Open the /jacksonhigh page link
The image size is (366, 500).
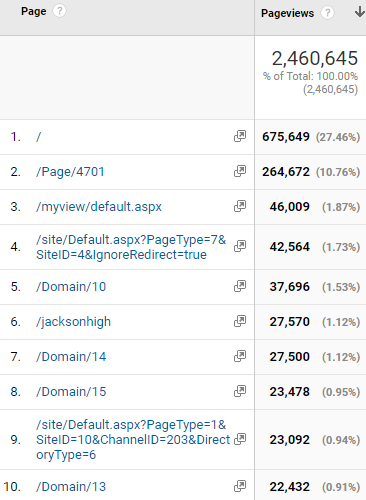tap(74, 322)
